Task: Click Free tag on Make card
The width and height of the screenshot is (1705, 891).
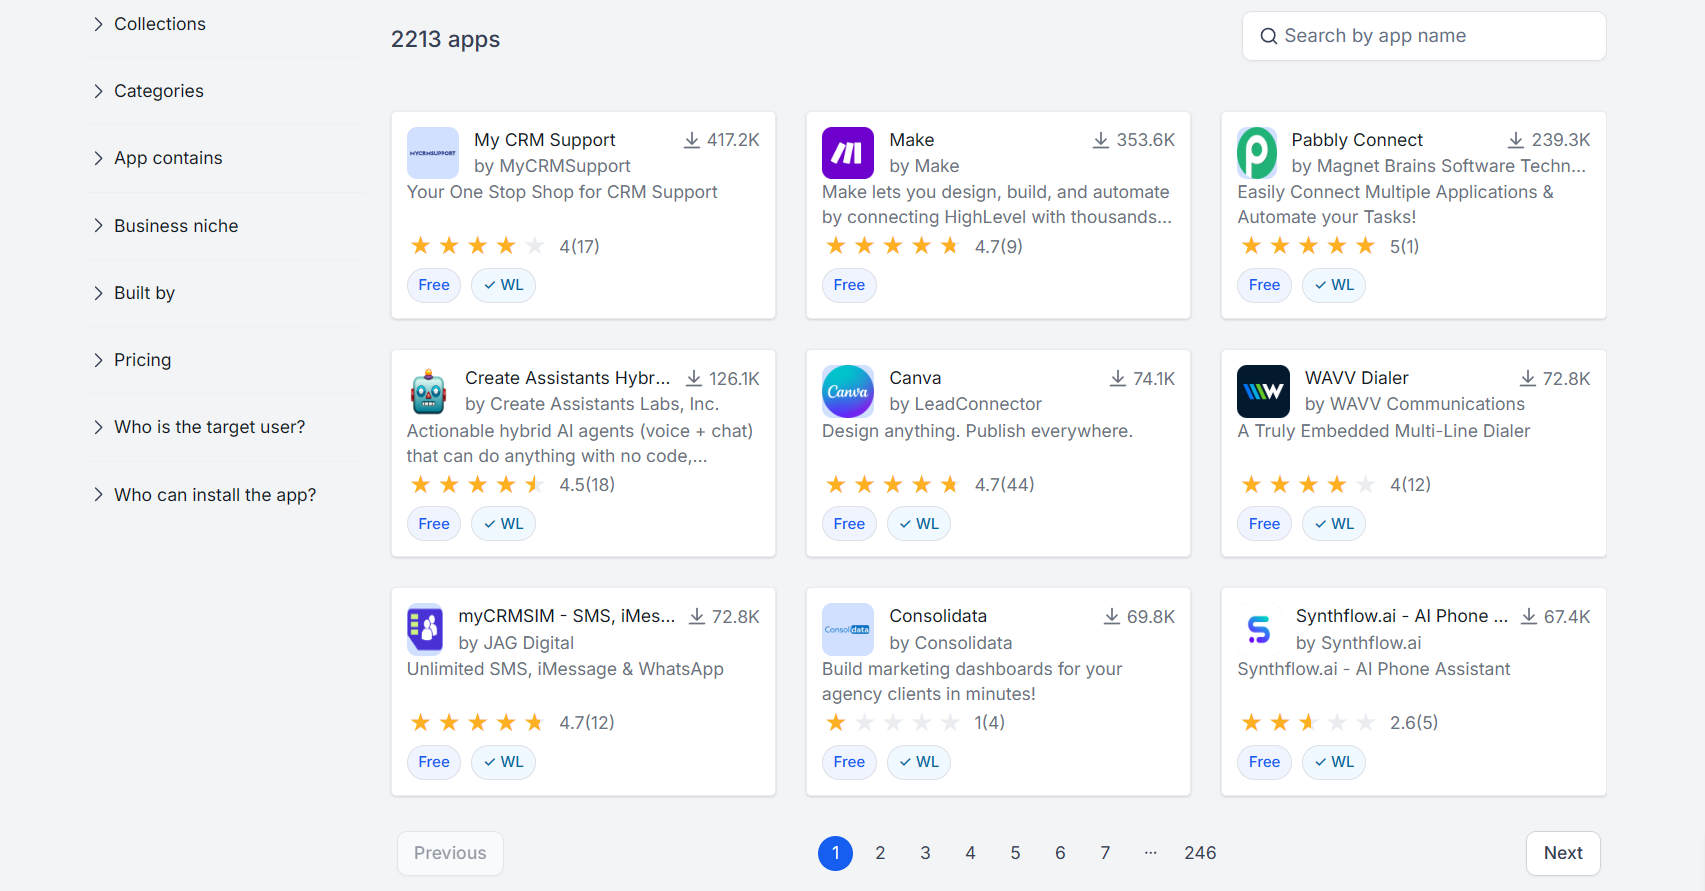Action: [x=849, y=285]
